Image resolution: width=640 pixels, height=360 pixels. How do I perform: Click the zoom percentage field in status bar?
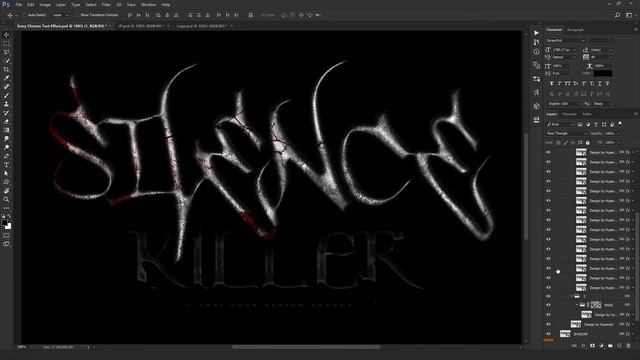tap(22, 347)
